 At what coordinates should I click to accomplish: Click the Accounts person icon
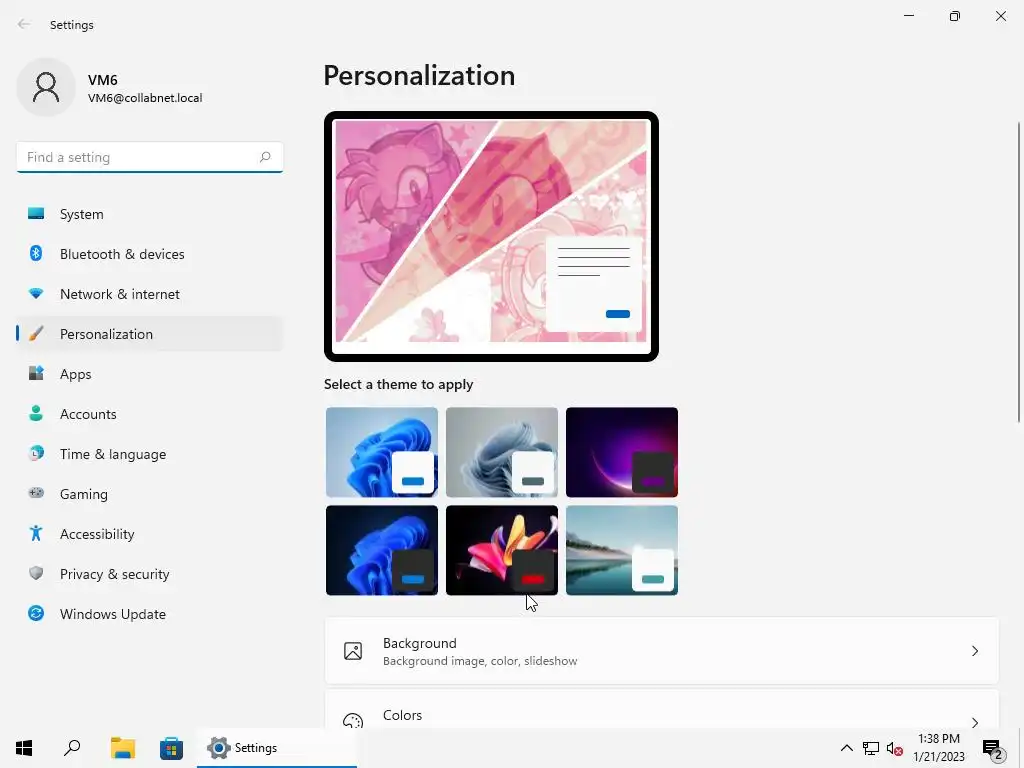coord(36,413)
